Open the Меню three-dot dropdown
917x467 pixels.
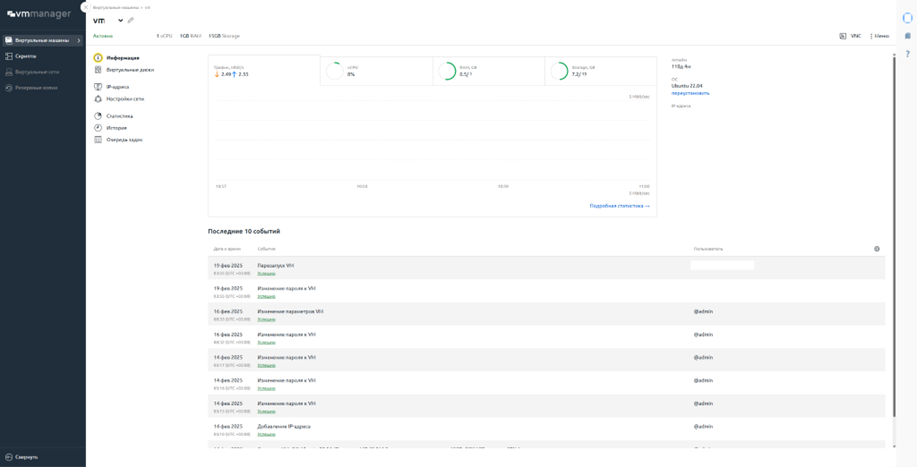879,36
